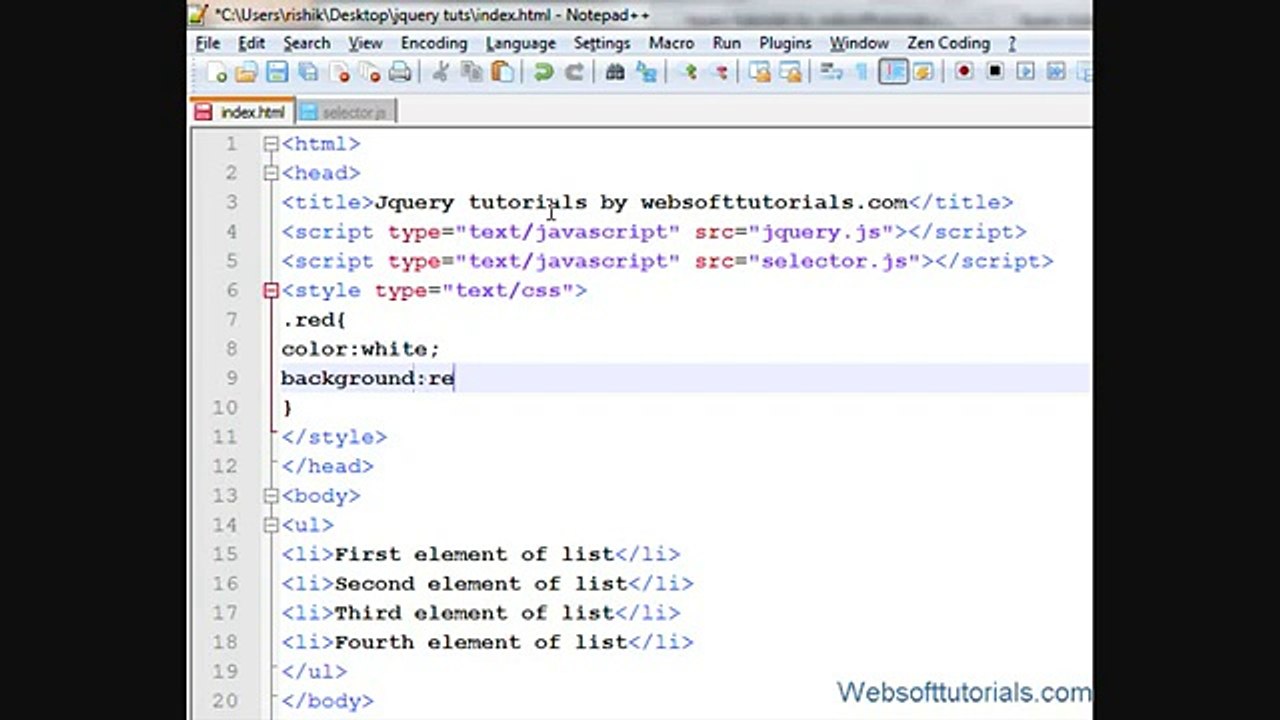Click the Third element of list line
This screenshot has height=720, width=1280.
click(480, 613)
